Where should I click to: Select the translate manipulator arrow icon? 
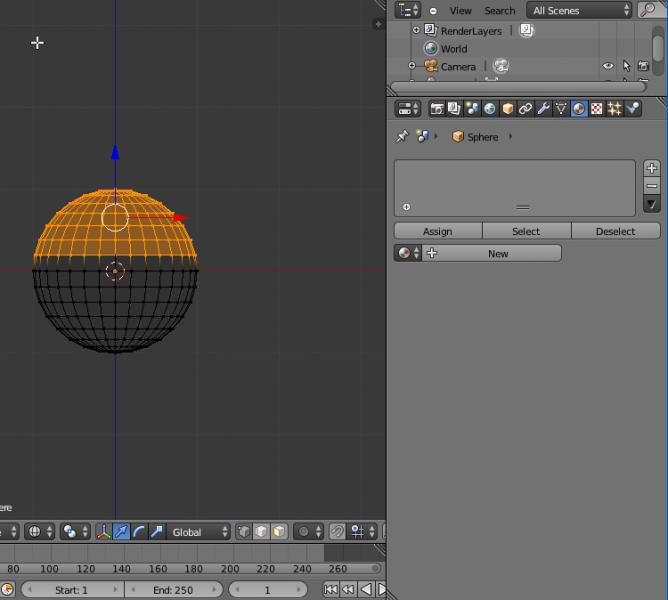[121, 532]
